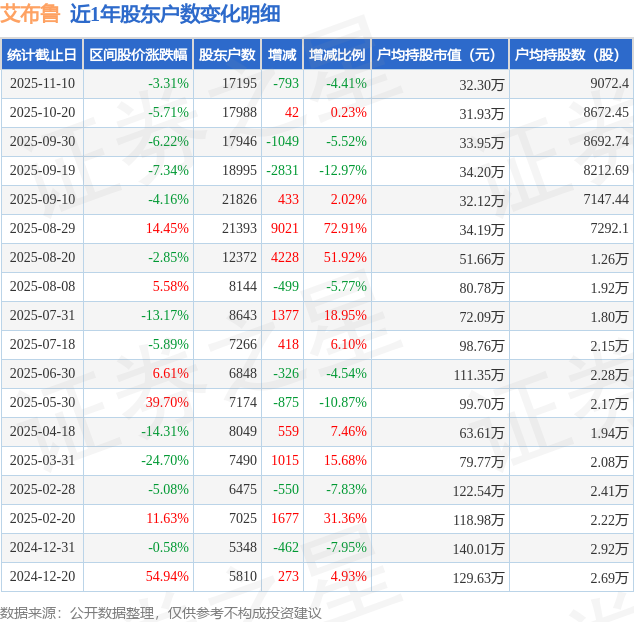Select the date cell 2025-08-29
Image resolution: width=634 pixels, height=622 pixels.
tap(42, 228)
